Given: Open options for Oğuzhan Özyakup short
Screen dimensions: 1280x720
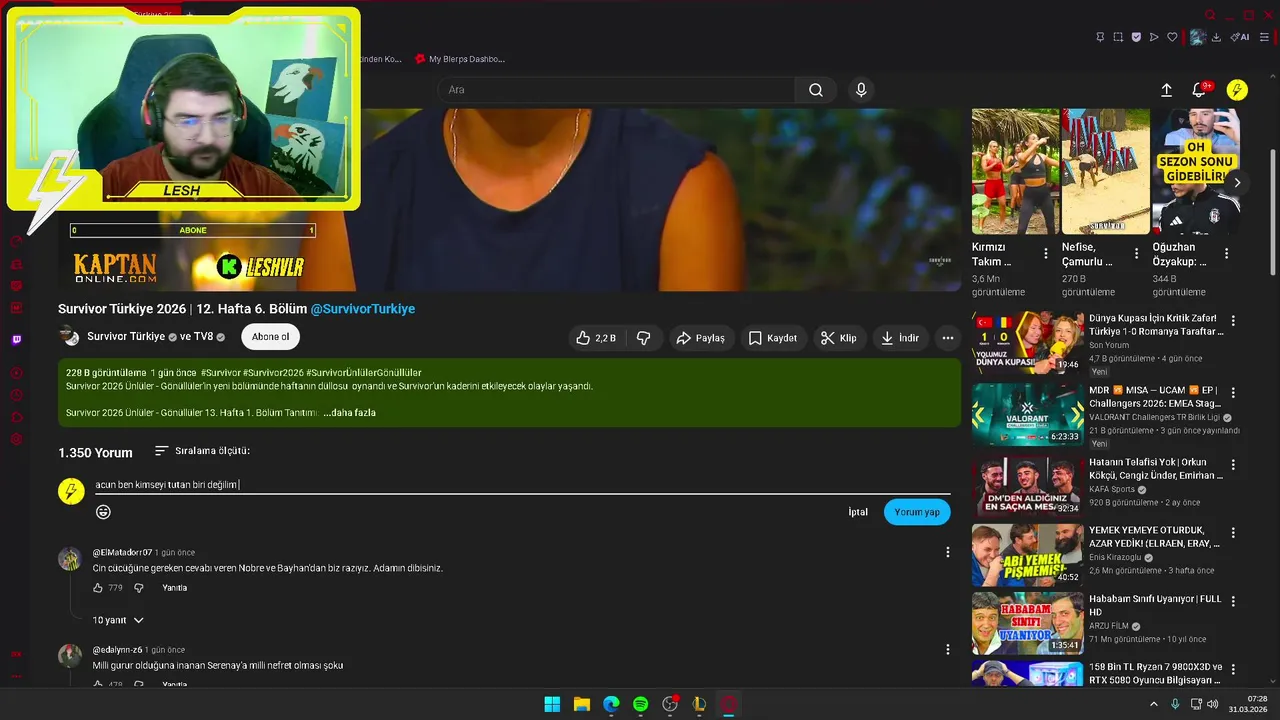Looking at the screenshot, I should tap(1226, 254).
